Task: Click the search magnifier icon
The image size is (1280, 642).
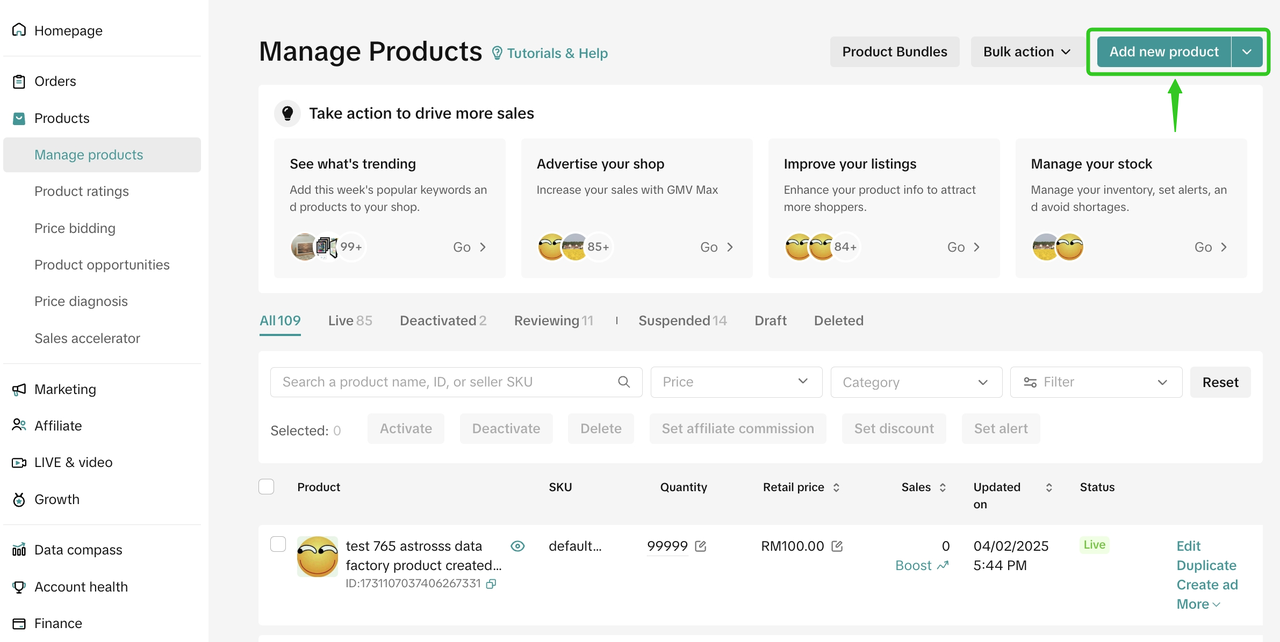Action: [624, 382]
